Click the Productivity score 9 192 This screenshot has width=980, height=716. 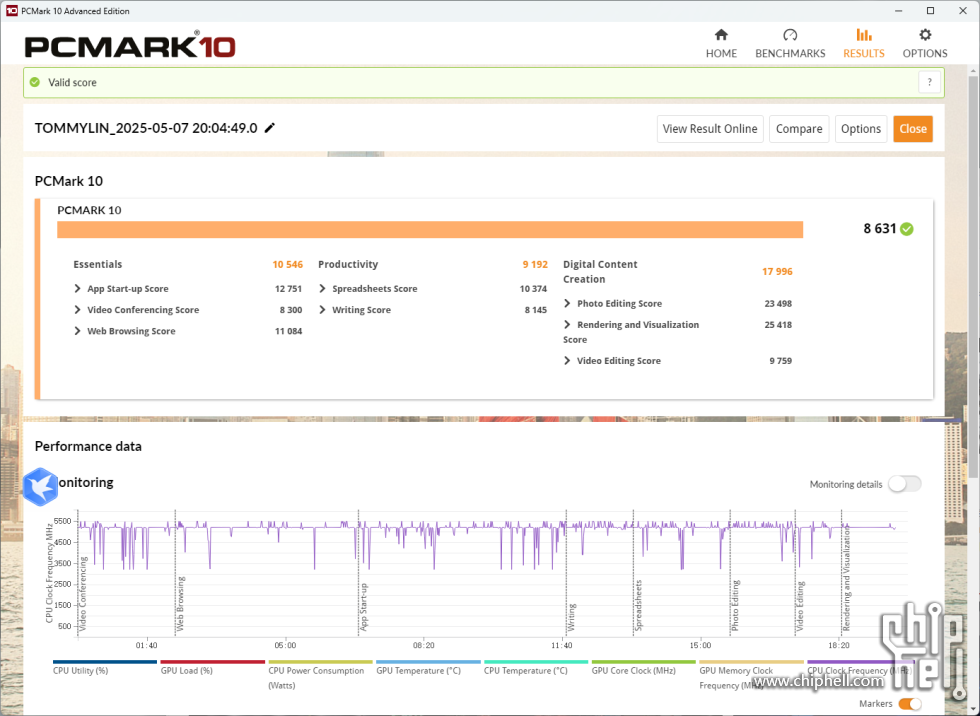coord(535,264)
